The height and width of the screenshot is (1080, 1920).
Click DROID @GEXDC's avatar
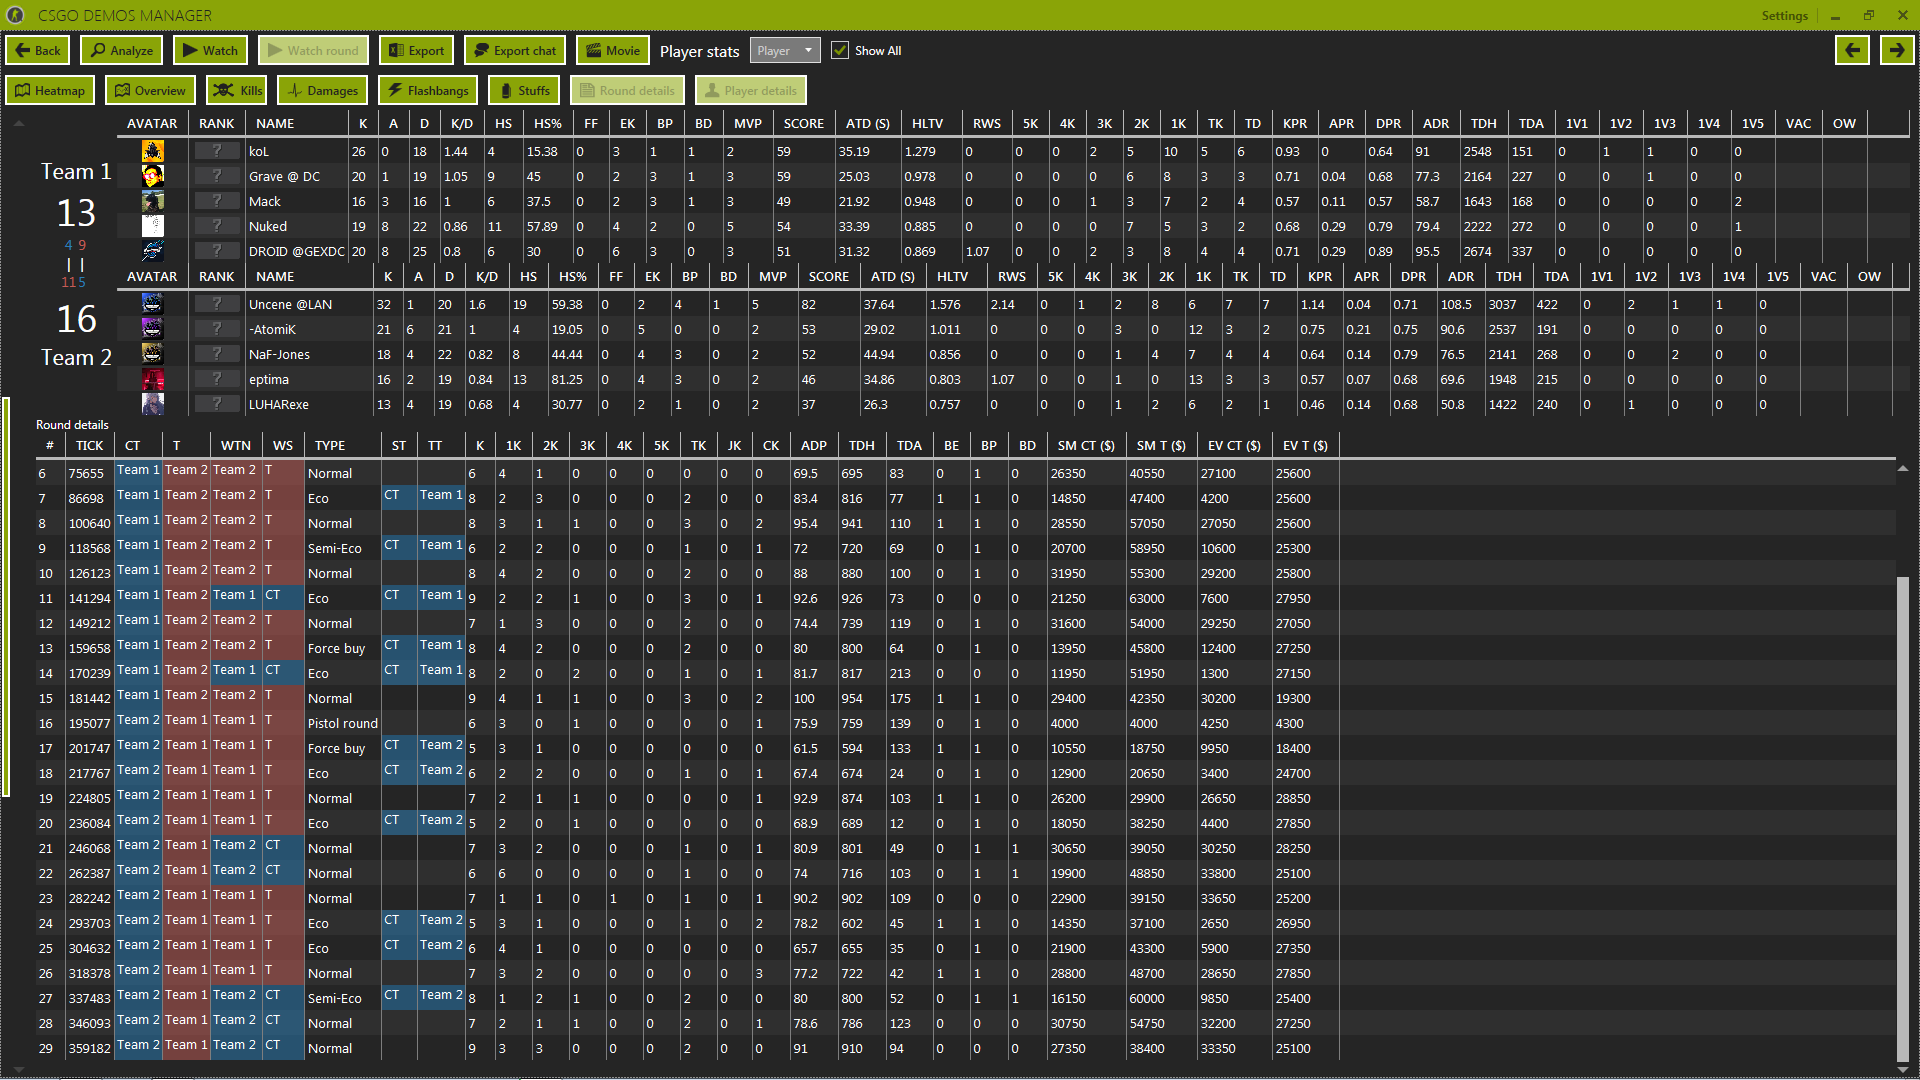click(152, 251)
